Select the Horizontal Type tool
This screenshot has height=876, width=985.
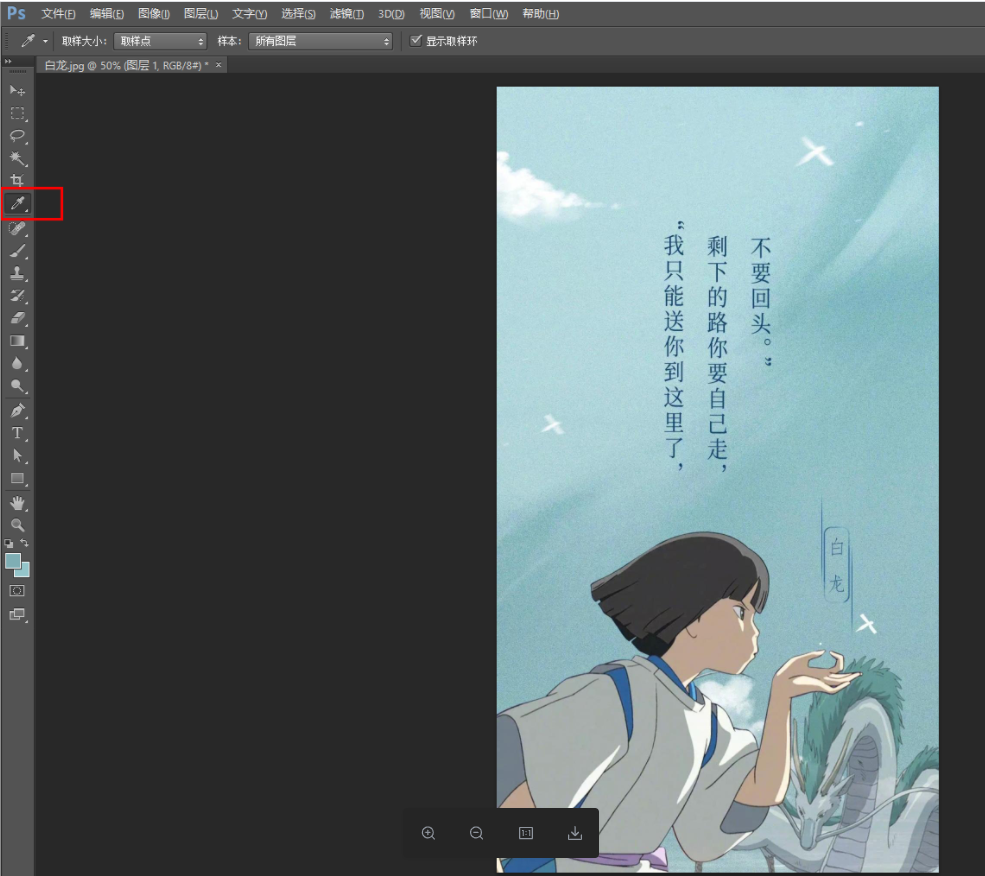[x=15, y=432]
